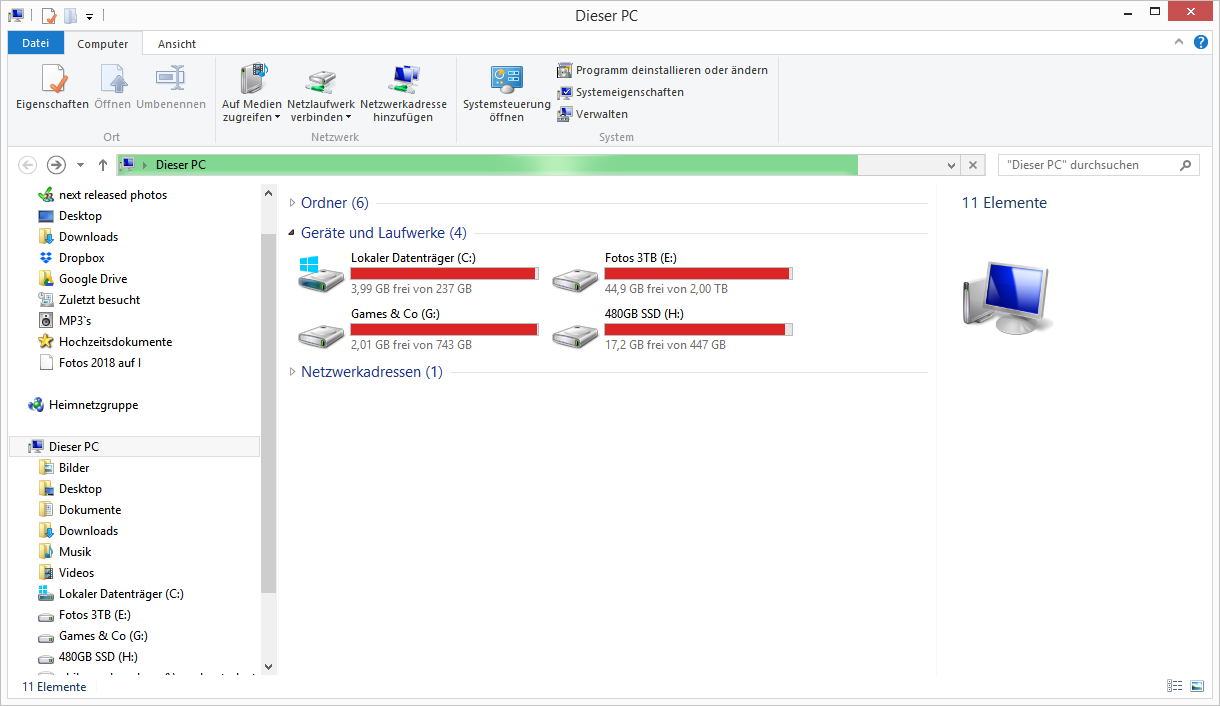Image resolution: width=1220 pixels, height=706 pixels.
Task: Go up one folder level
Action: [102, 165]
